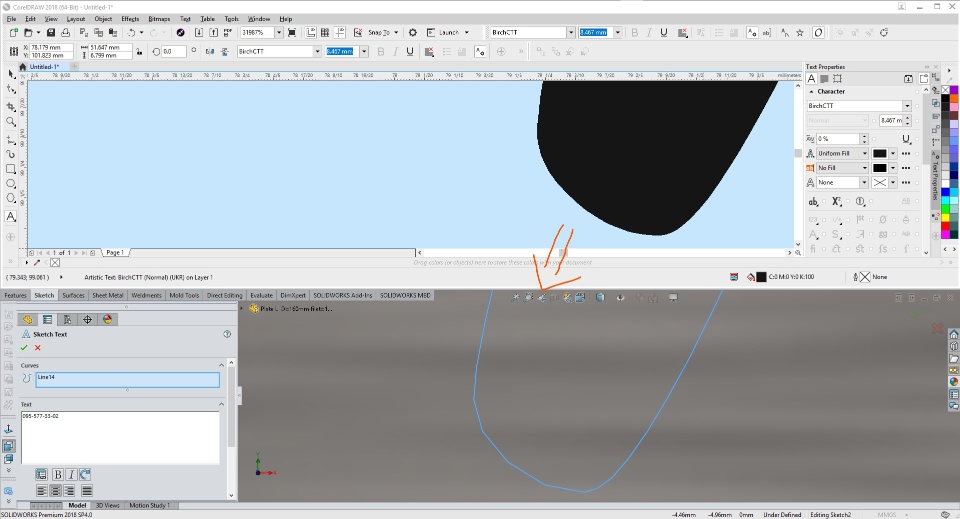Viewport: 960px width, 519px height.
Task: Toggle lock ratio padlock in property bar
Action: pos(140,51)
